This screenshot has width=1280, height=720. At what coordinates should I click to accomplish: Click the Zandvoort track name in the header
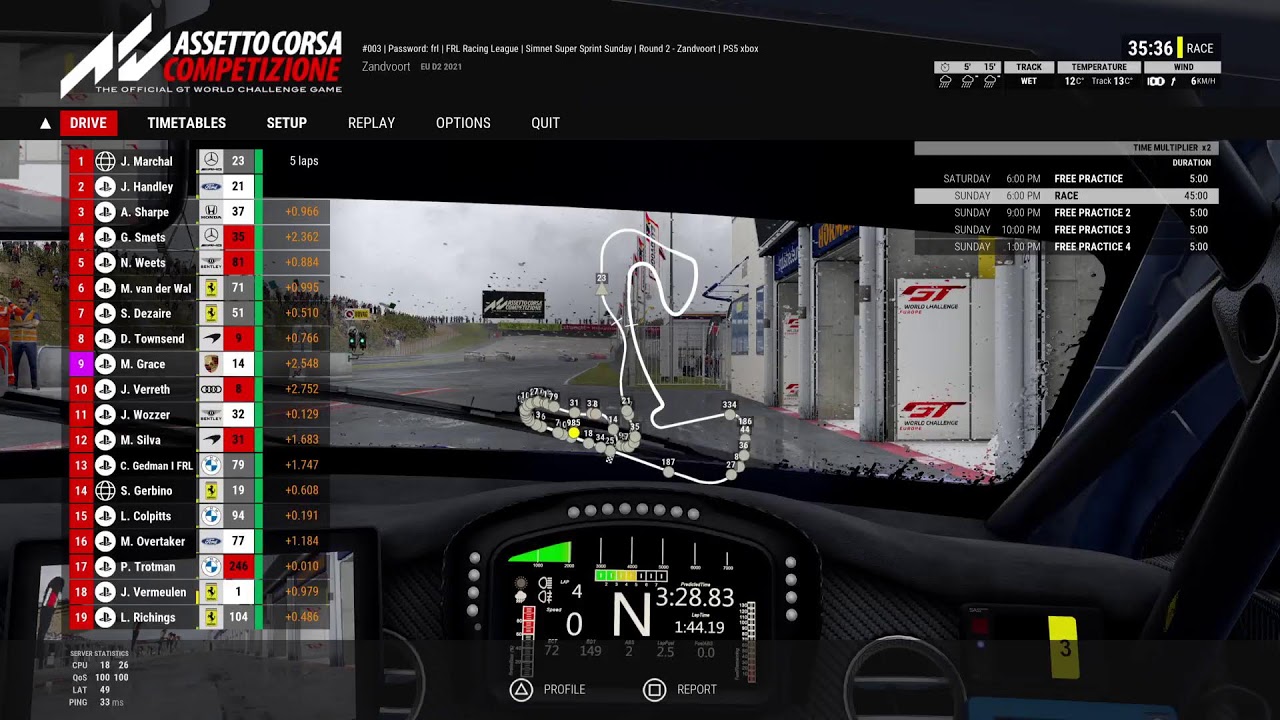pyautogui.click(x=386, y=66)
